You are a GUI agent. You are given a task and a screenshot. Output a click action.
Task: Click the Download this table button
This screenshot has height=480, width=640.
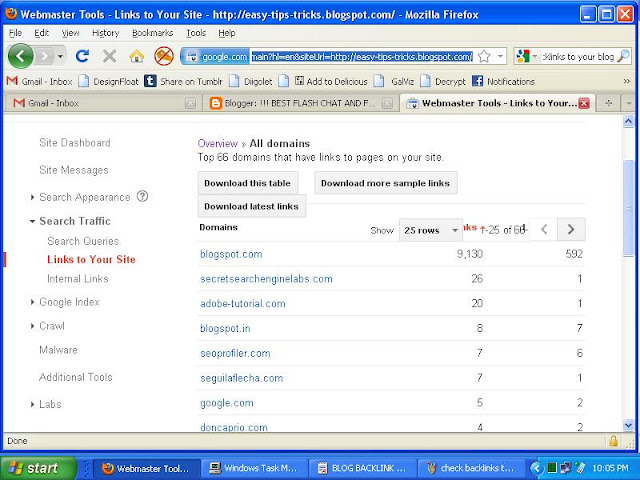[x=248, y=183]
